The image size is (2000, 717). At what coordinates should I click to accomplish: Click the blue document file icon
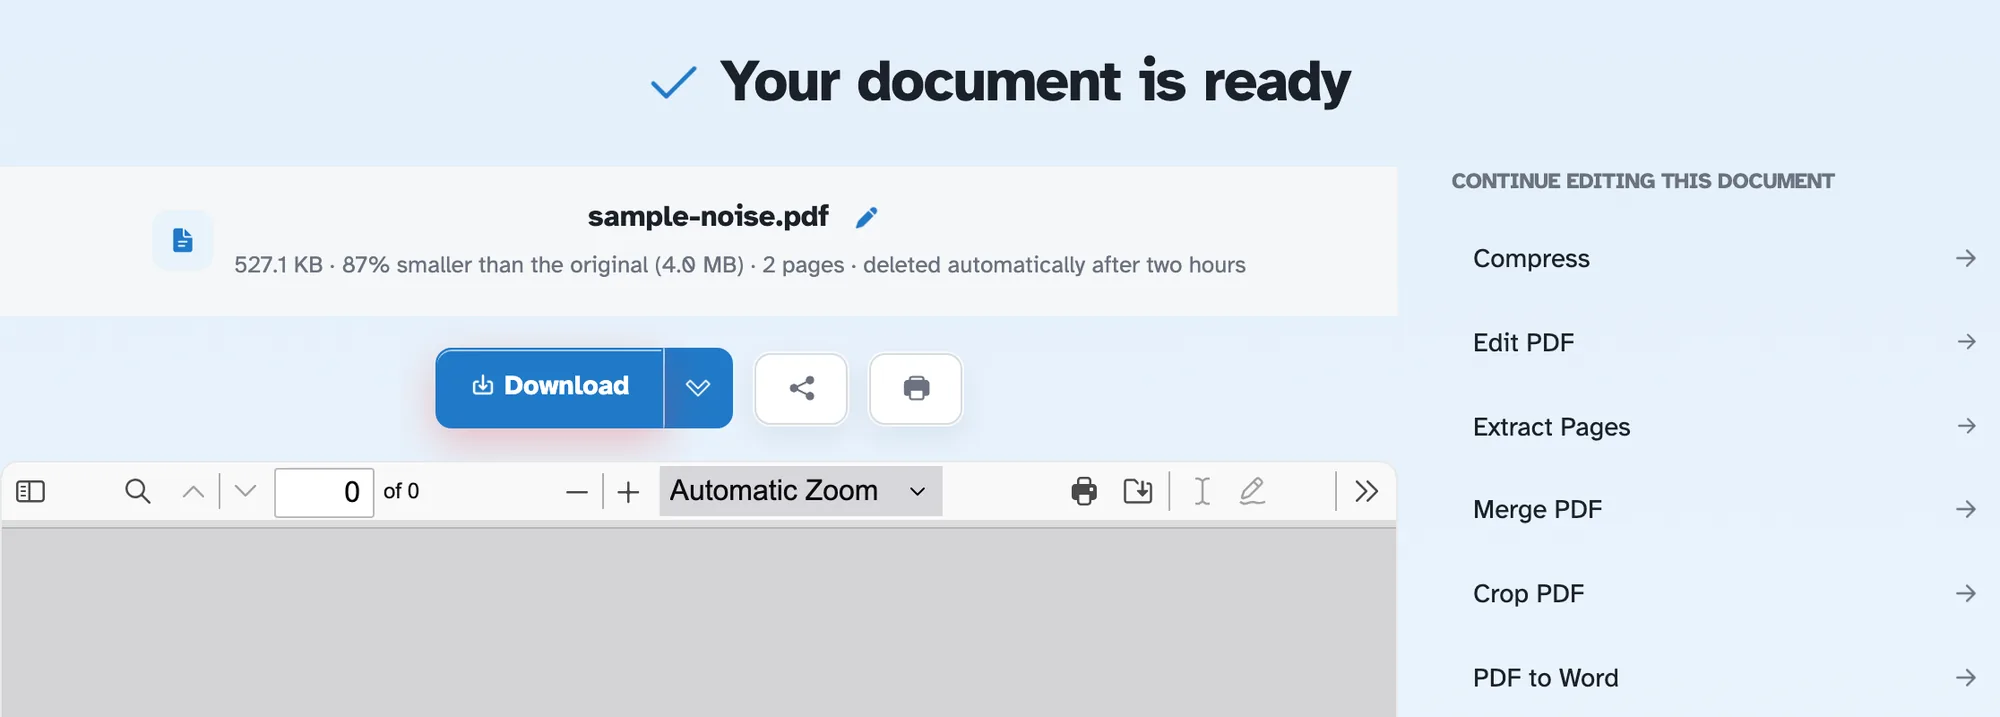pyautogui.click(x=182, y=240)
